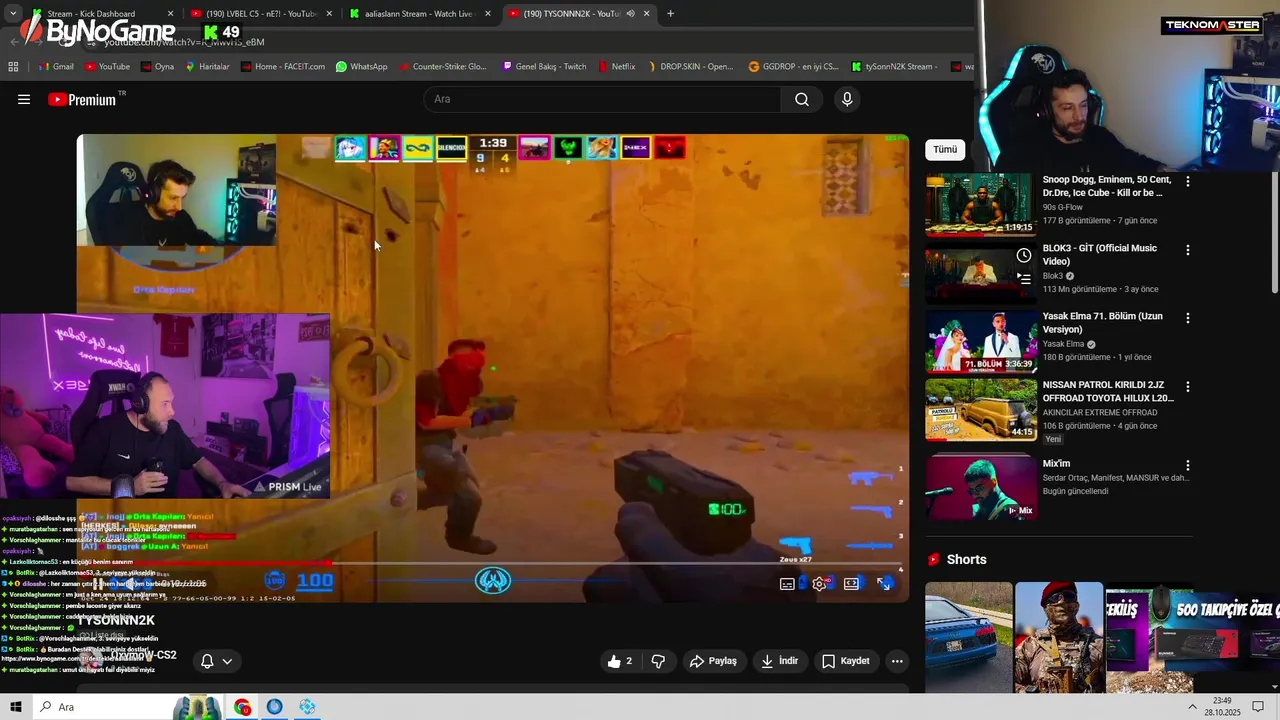Switch to aaliaslann Stream Kick tab

coord(418,14)
